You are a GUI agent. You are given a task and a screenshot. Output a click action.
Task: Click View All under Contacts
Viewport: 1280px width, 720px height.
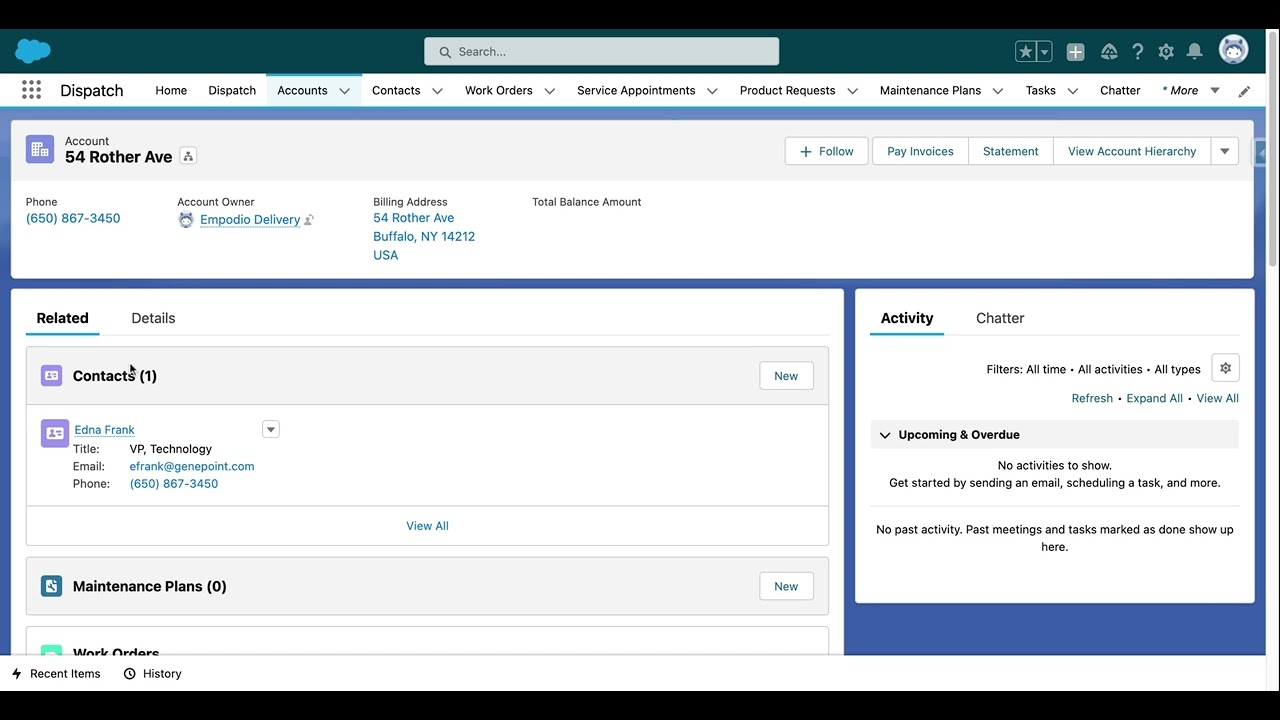427,526
